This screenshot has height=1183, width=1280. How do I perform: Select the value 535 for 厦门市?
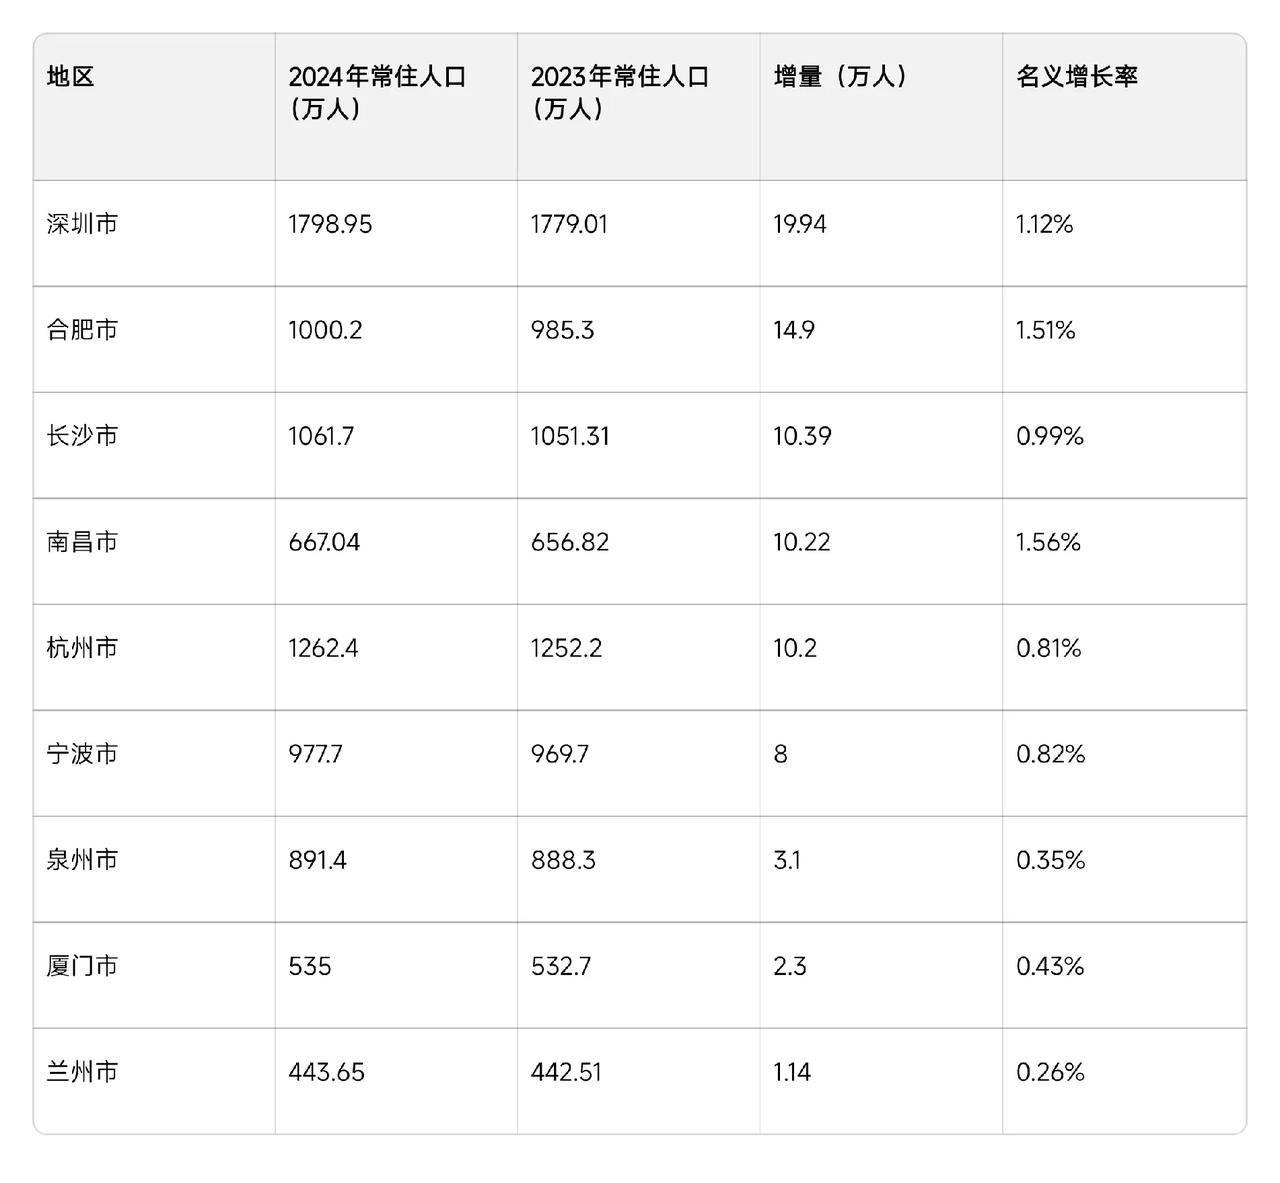310,966
